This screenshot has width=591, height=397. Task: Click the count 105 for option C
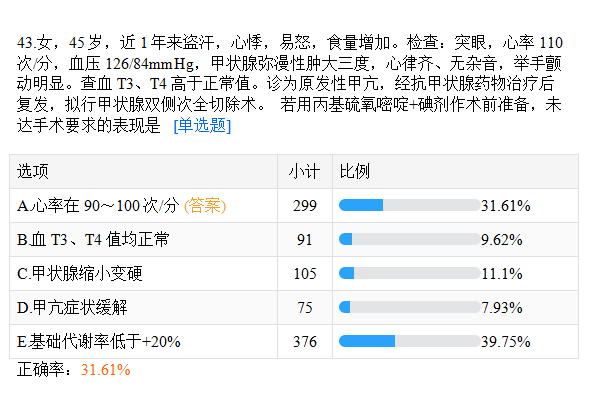(305, 274)
